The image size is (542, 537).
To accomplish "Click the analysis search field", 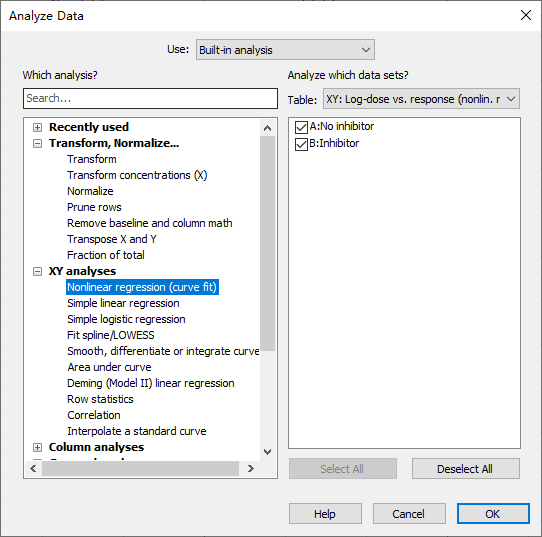I will [150, 98].
